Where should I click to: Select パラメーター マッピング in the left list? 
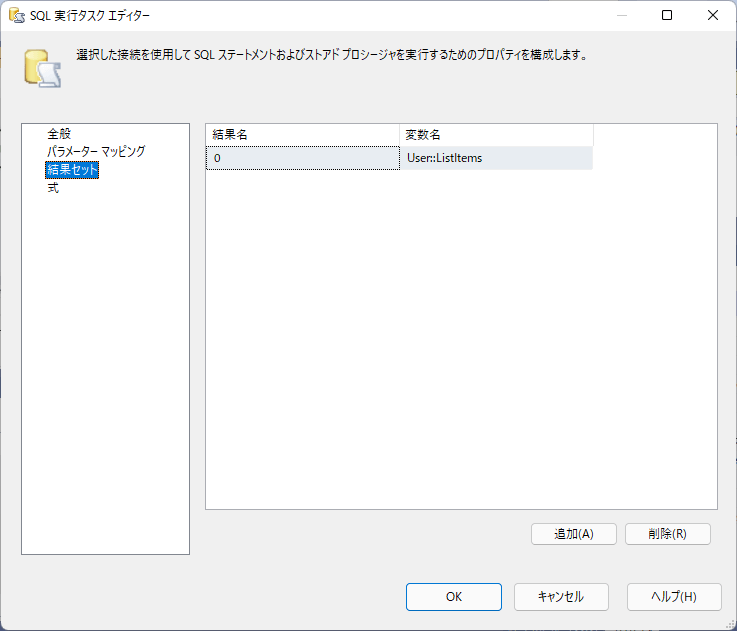96,151
